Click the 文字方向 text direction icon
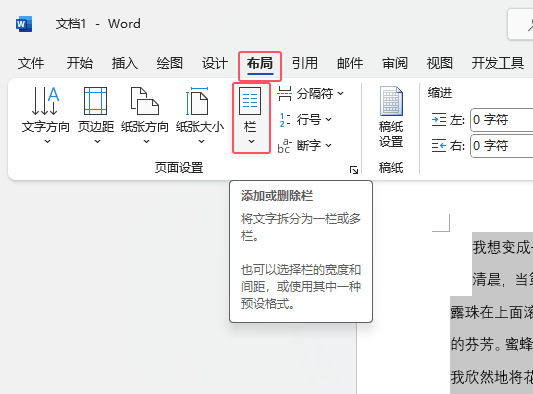 coord(46,101)
